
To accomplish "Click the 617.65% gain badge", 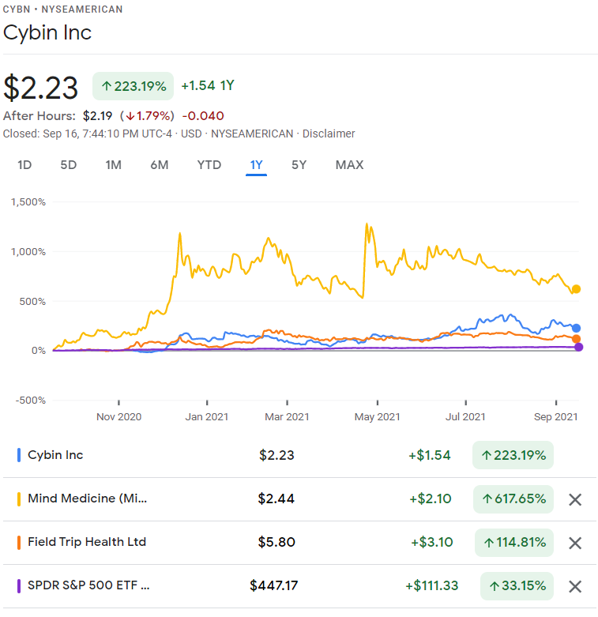I will [x=513, y=499].
